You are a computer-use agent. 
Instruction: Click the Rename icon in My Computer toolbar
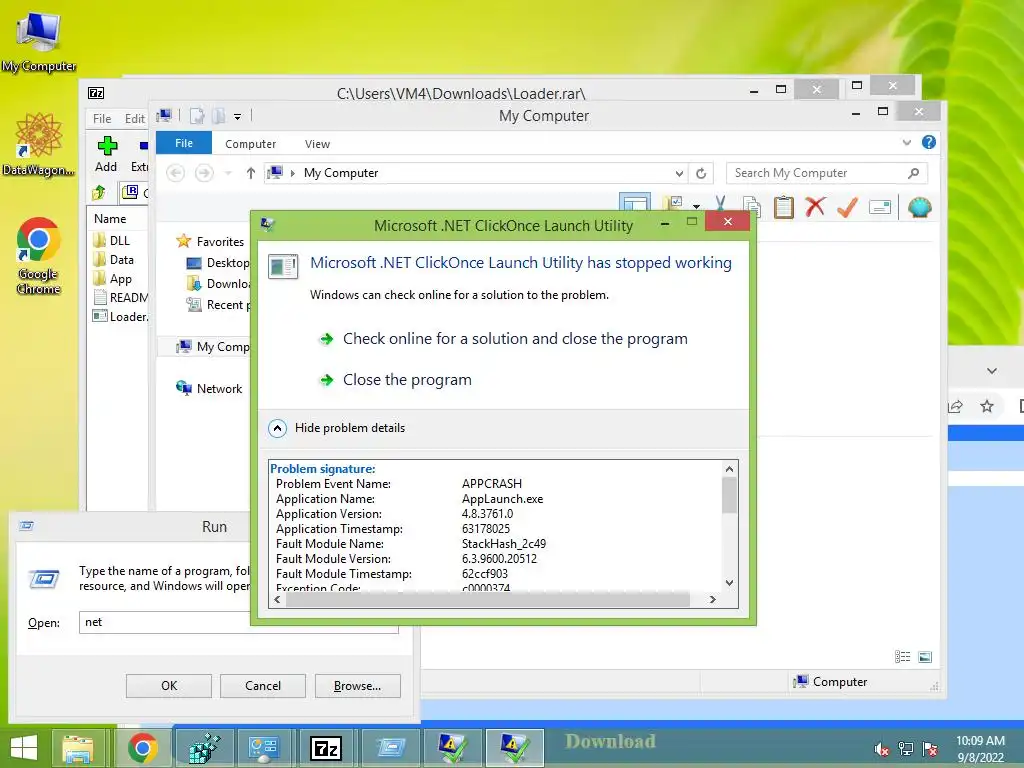pos(880,208)
